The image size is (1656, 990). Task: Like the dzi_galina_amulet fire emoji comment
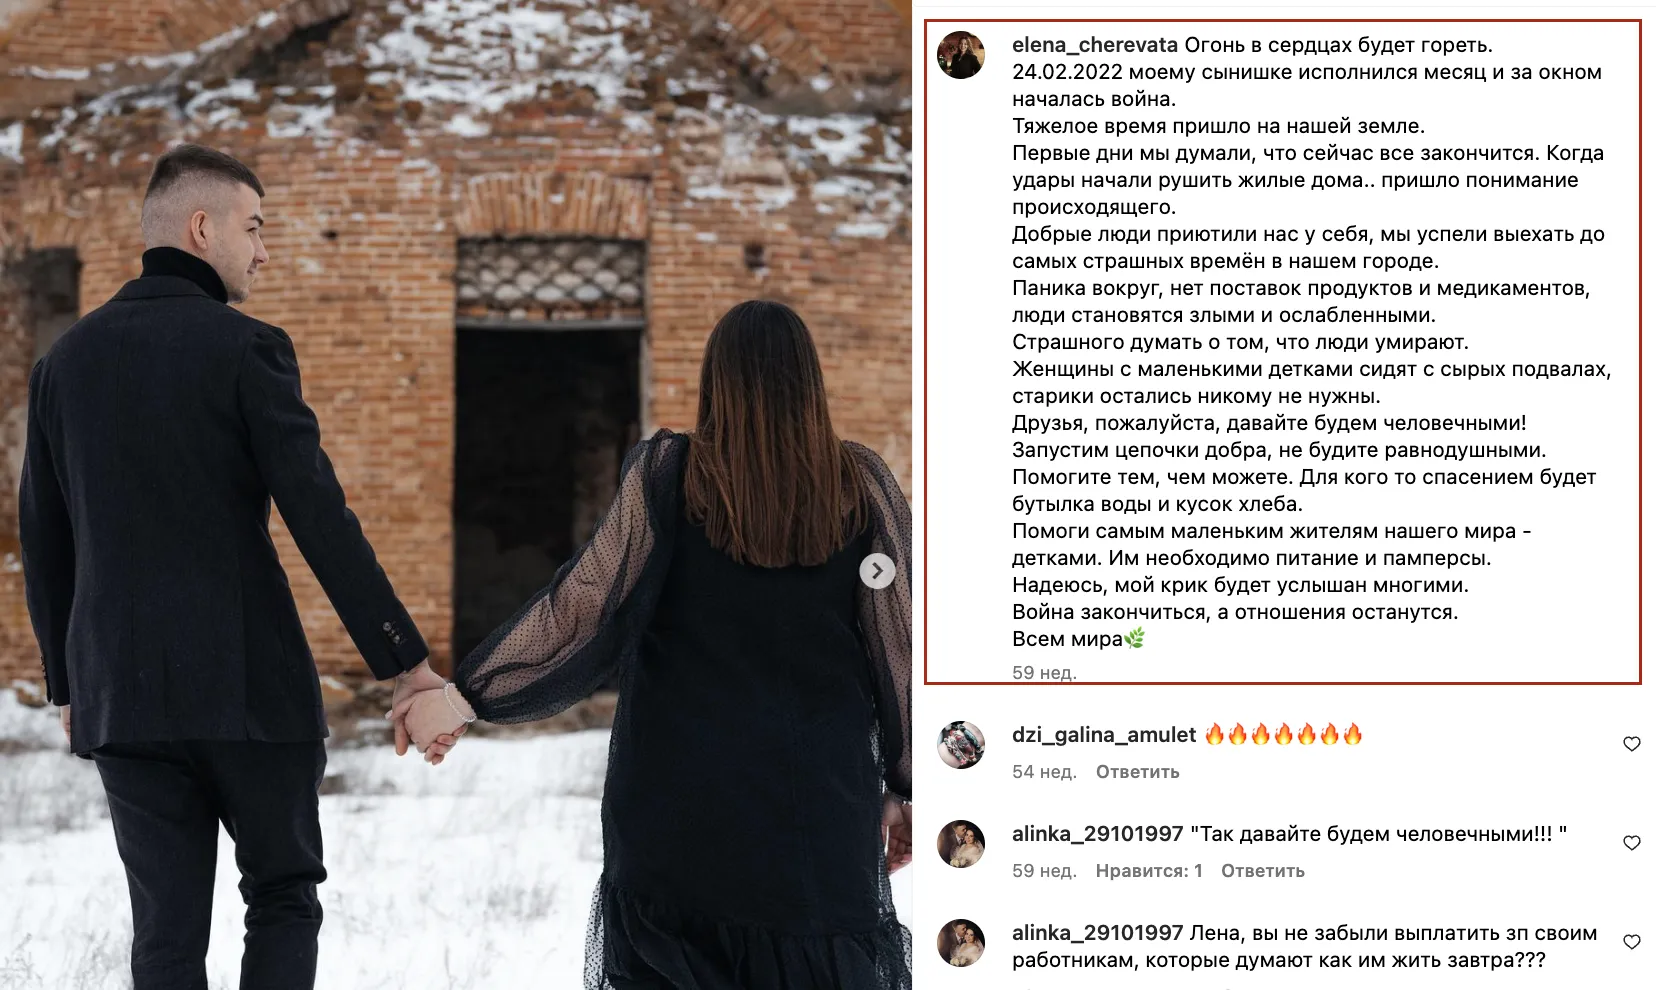click(x=1631, y=744)
